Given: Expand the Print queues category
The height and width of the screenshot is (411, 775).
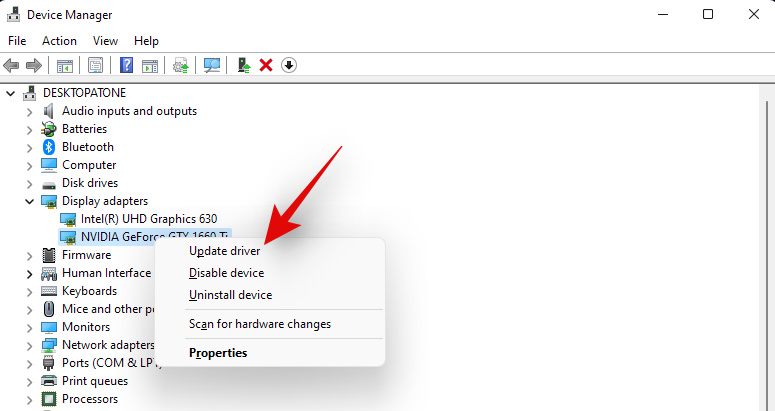Looking at the screenshot, I should pyautogui.click(x=30, y=382).
